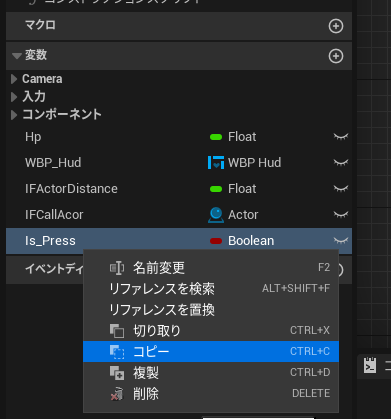
Task: Expand the コンポーネント category
Action: coord(14,115)
